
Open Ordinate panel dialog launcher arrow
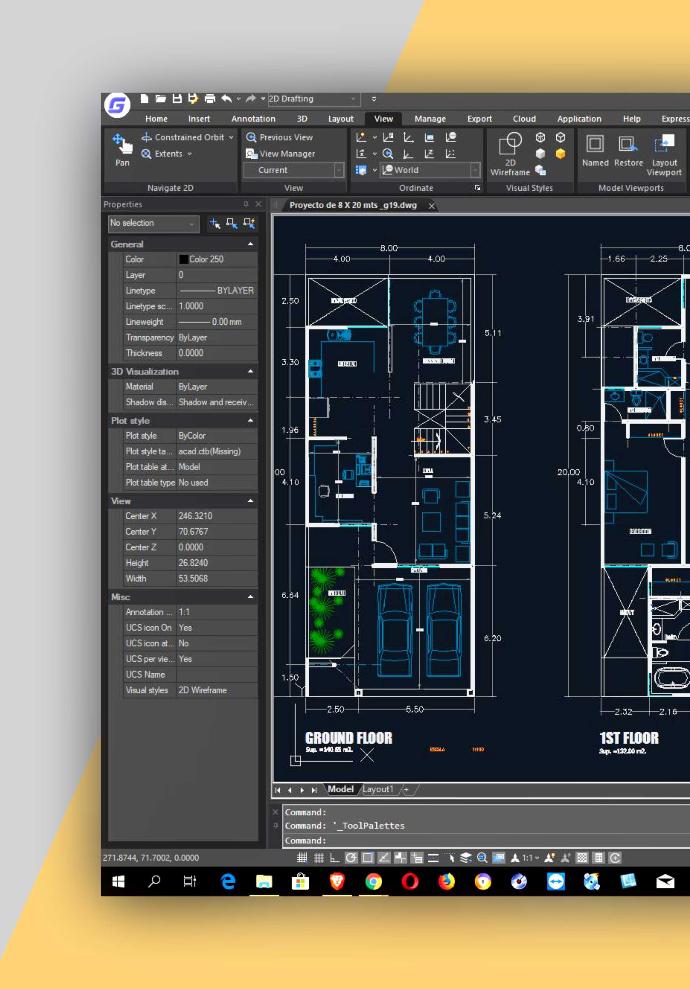[x=477, y=188]
